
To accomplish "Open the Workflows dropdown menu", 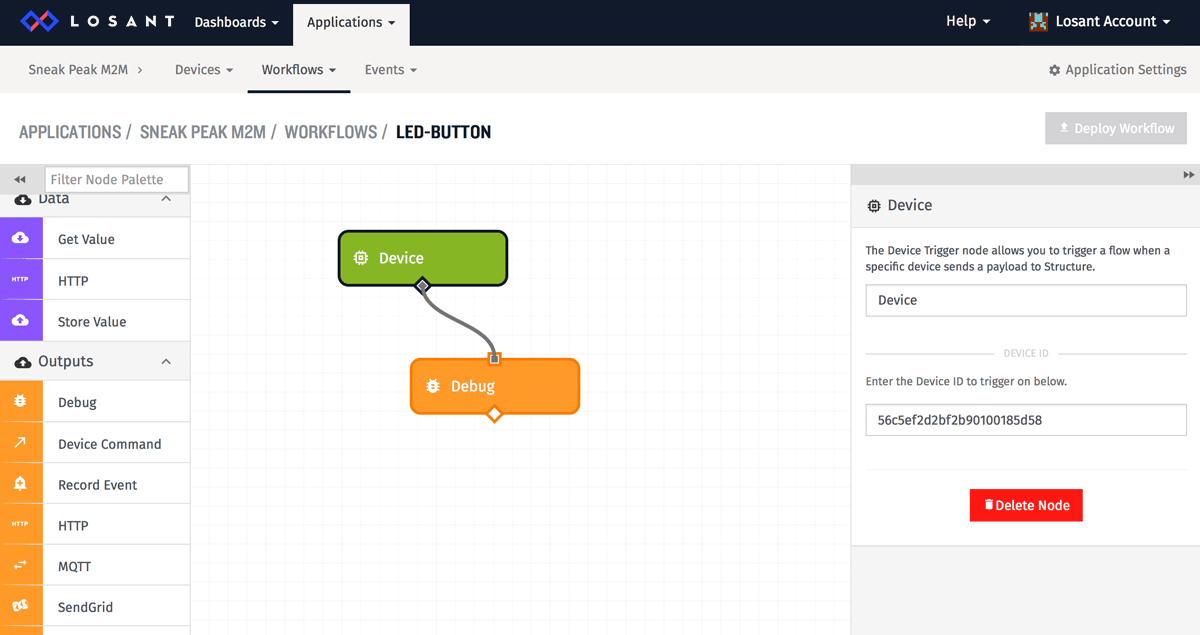I will 299,70.
